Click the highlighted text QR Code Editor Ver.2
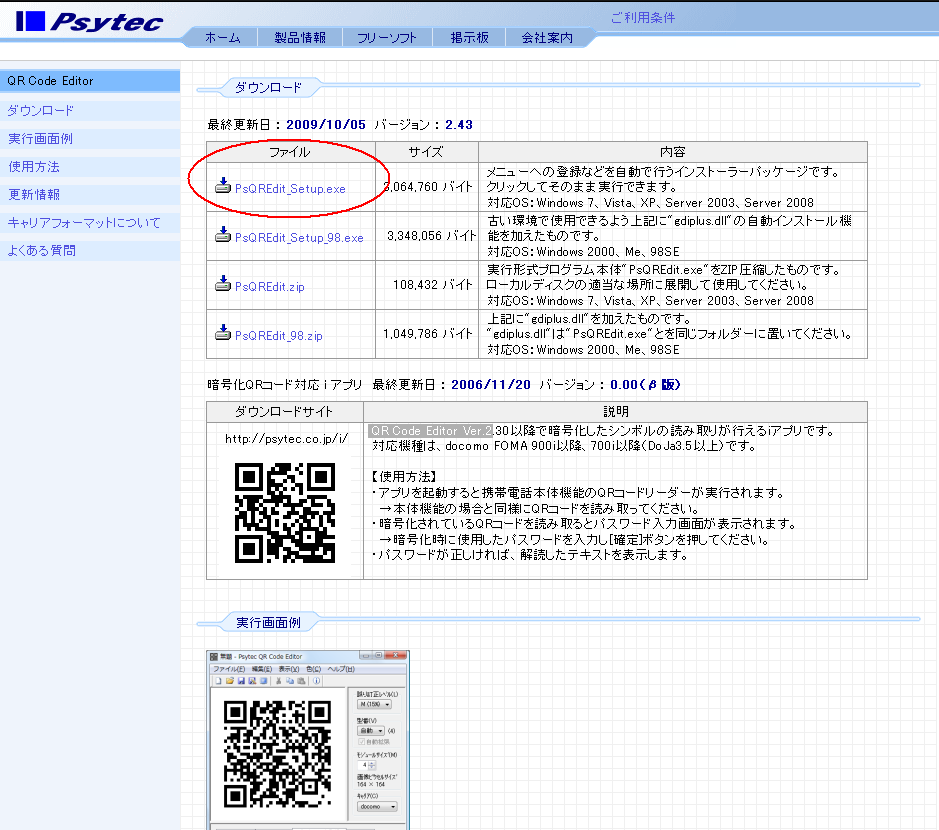Screen dimensions: 939x830 [x=431, y=431]
